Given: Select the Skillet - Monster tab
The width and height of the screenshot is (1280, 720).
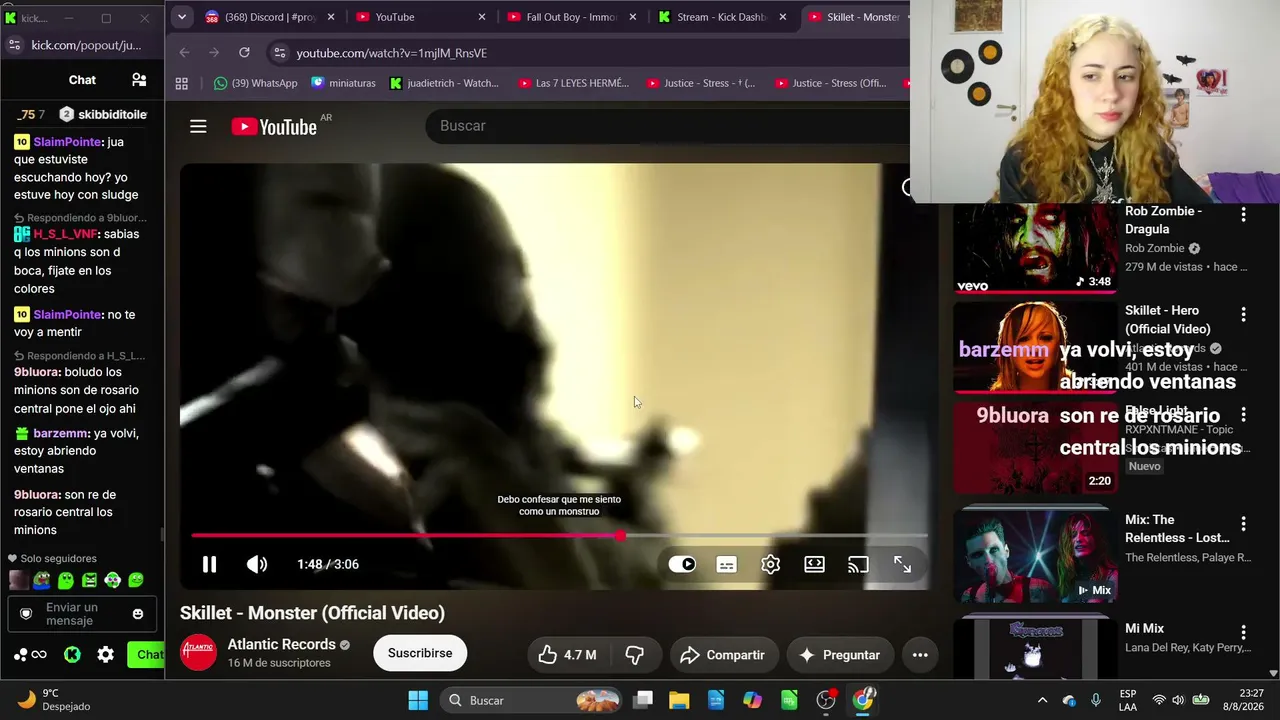Looking at the screenshot, I should pyautogui.click(x=855, y=17).
